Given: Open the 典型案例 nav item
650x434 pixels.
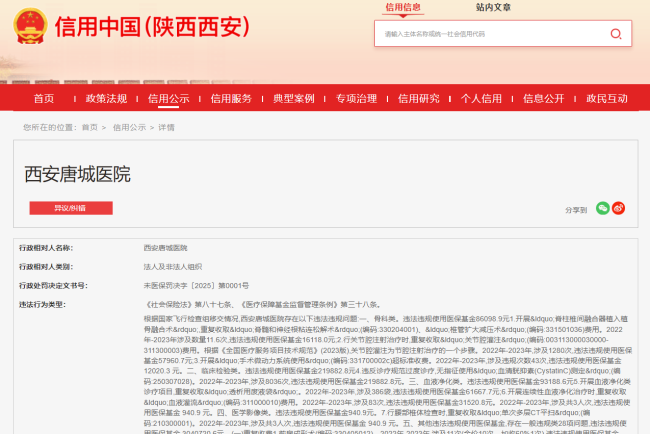Looking at the screenshot, I should click(293, 99).
